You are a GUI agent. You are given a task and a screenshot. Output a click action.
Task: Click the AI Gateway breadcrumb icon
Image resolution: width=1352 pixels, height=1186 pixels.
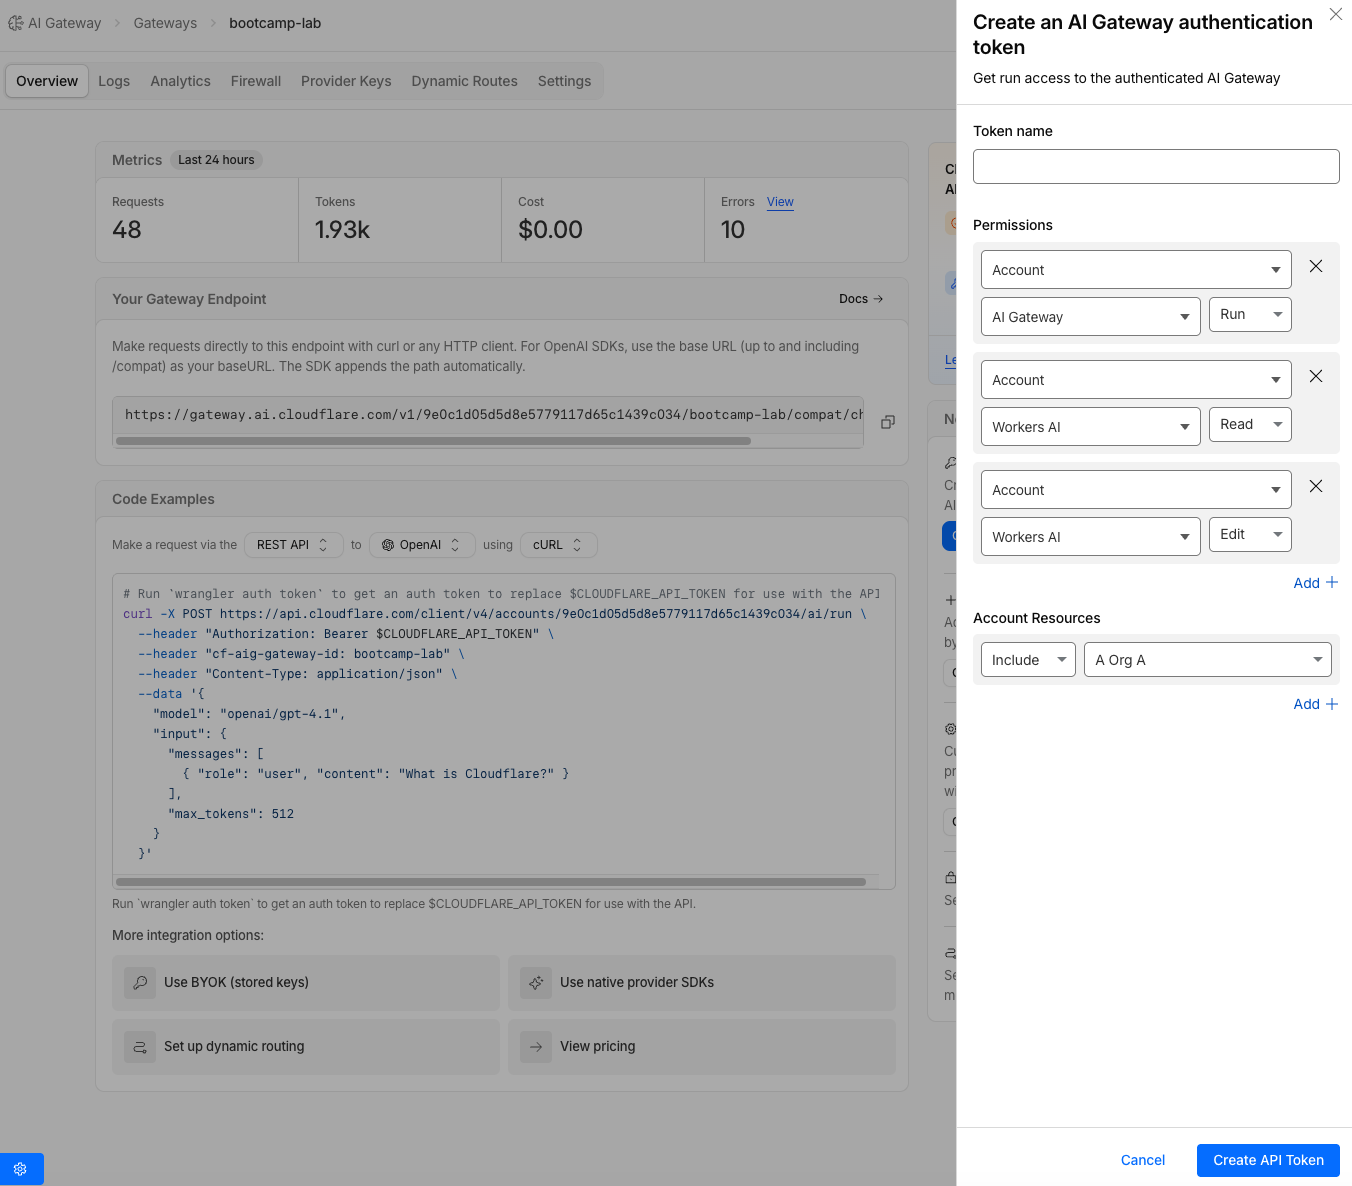click(x=16, y=23)
